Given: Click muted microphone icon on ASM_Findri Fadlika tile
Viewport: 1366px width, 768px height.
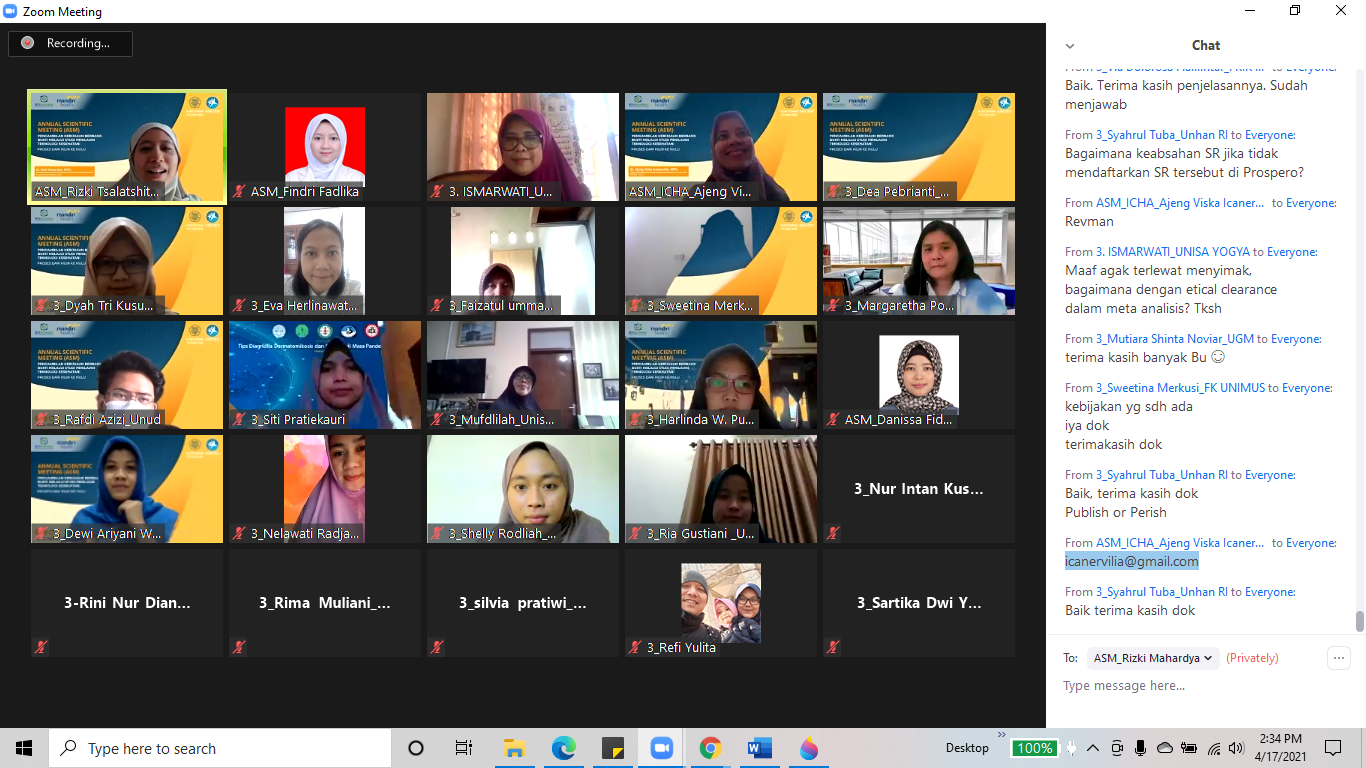Looking at the screenshot, I should tap(239, 192).
